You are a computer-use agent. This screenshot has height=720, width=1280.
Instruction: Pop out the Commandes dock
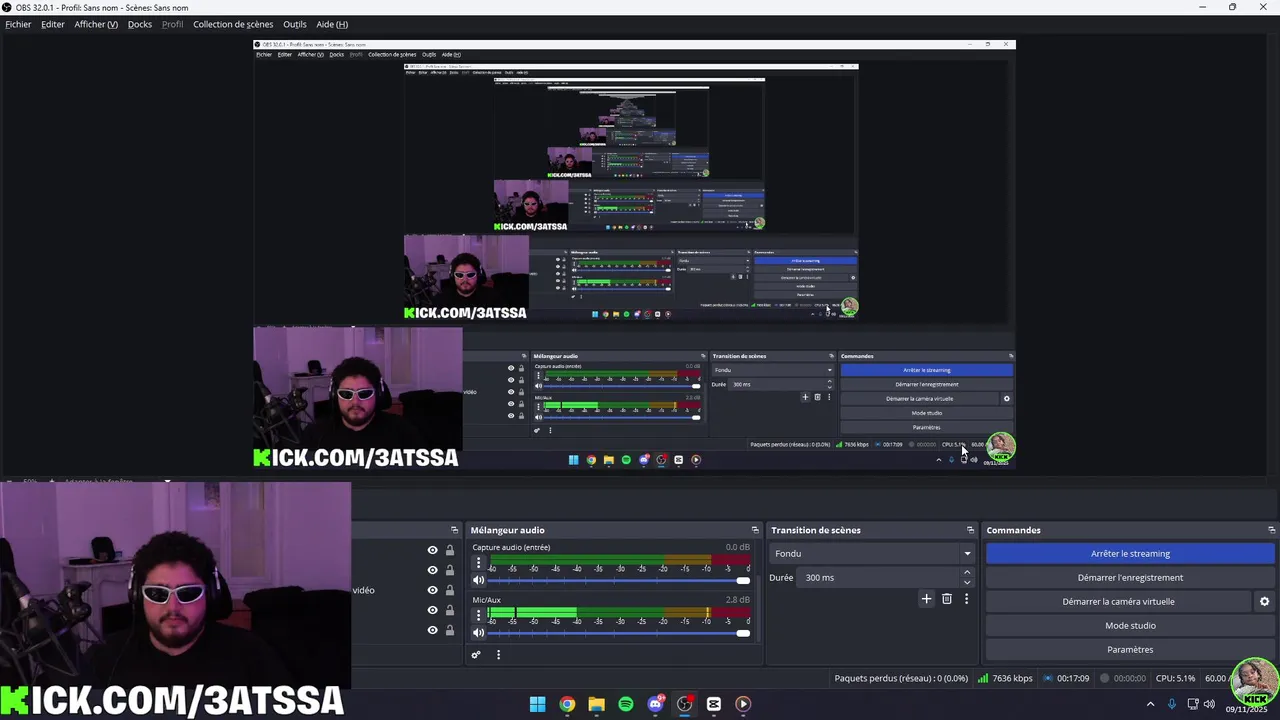(1272, 530)
